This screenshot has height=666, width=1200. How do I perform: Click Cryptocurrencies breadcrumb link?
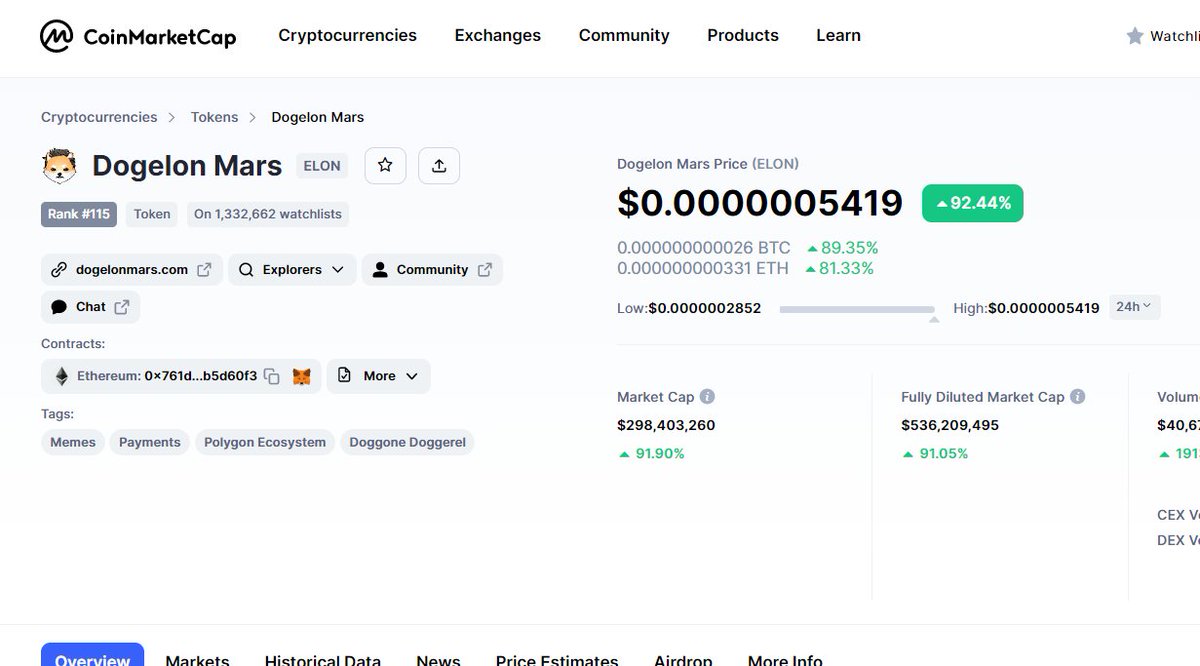point(99,117)
